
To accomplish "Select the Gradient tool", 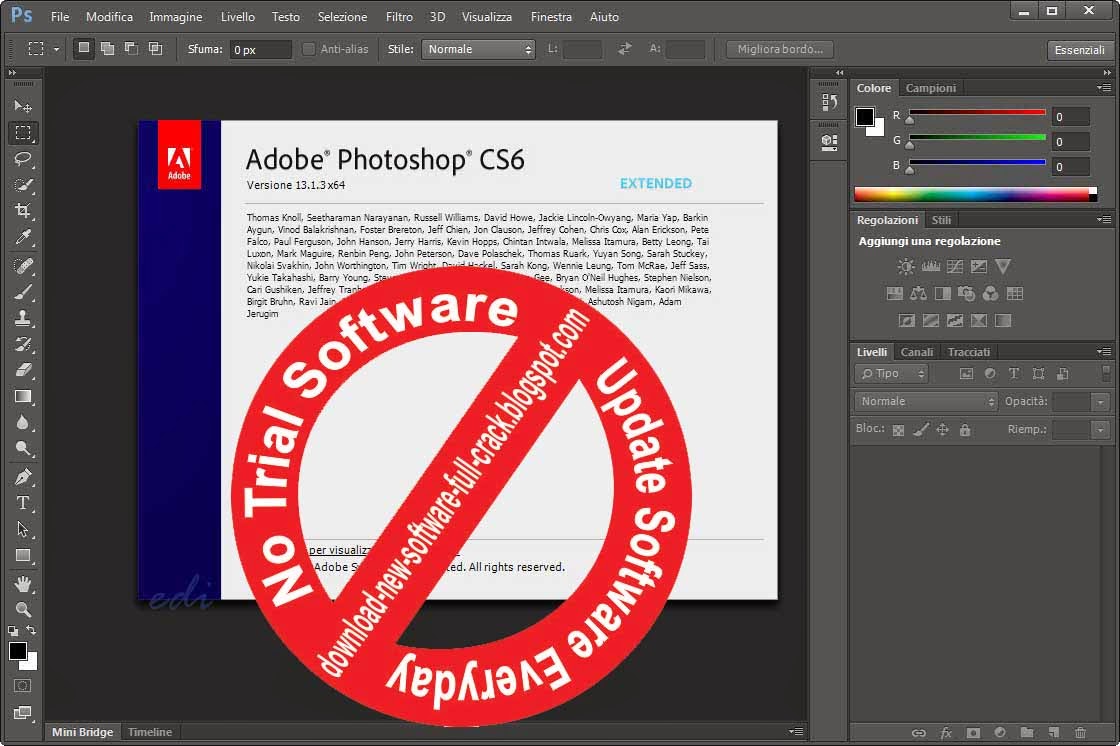I will tap(23, 397).
